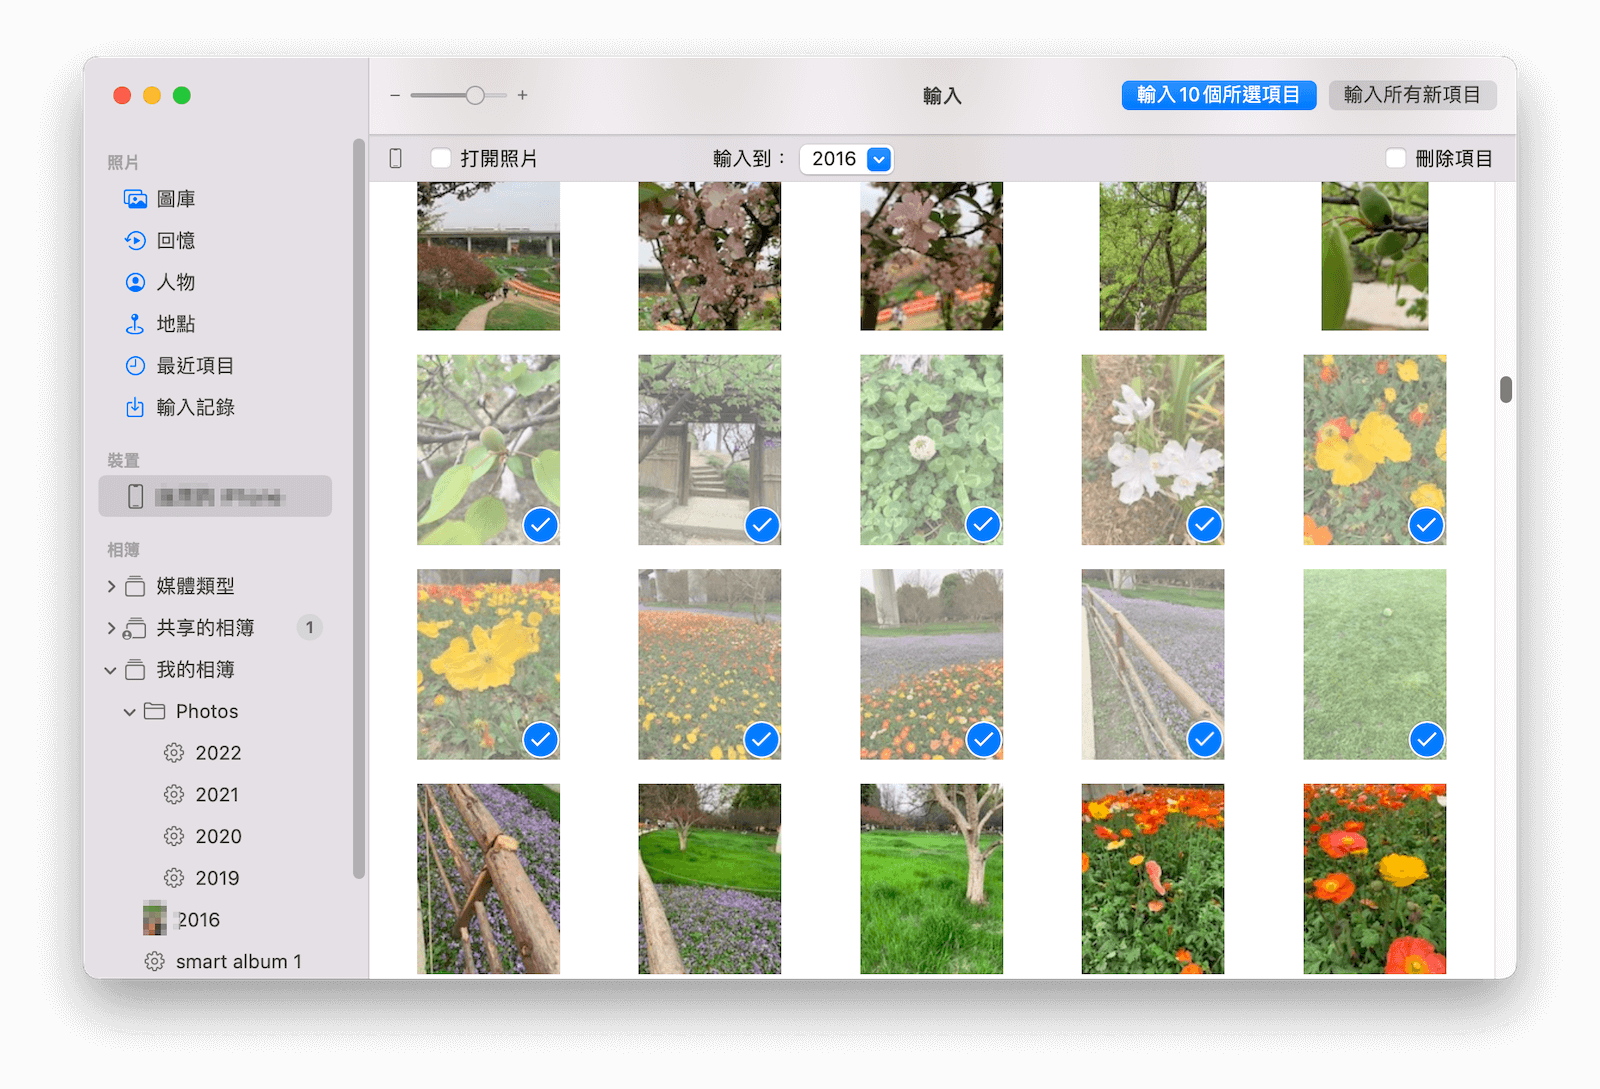Deselect checkmark on wooden garden gate photo
Screen dimensions: 1600x1089
(762, 525)
